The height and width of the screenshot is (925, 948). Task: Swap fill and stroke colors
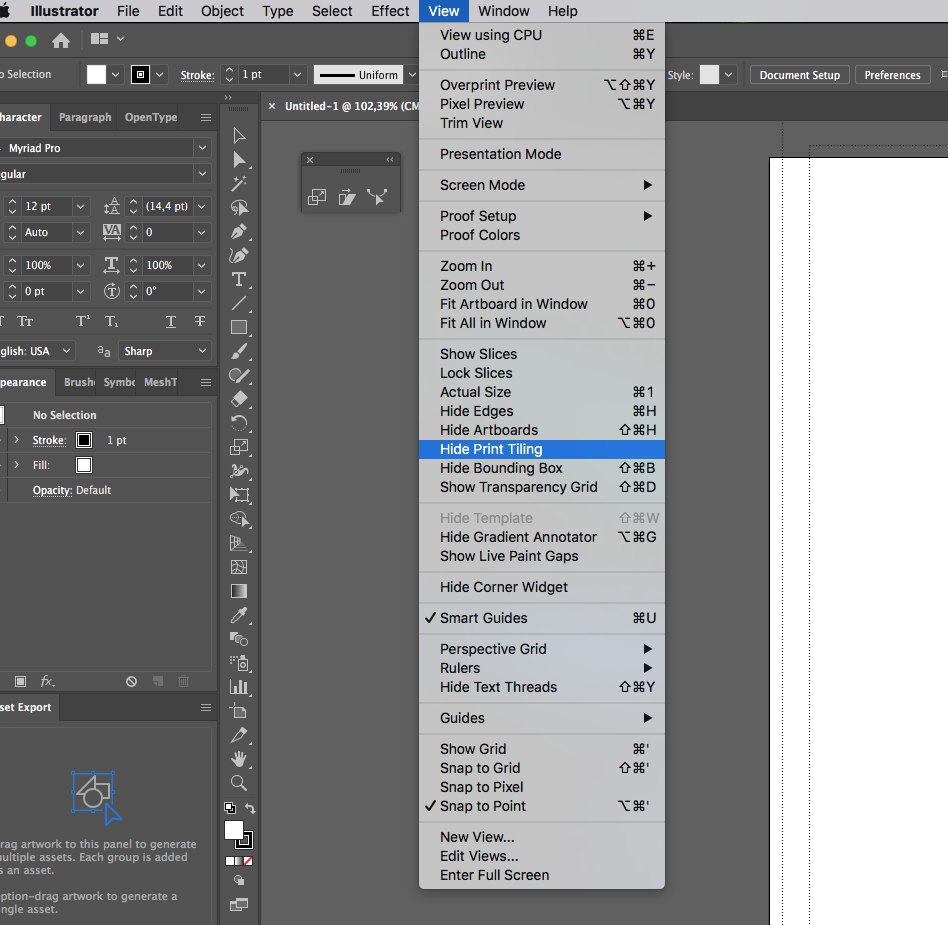point(250,808)
